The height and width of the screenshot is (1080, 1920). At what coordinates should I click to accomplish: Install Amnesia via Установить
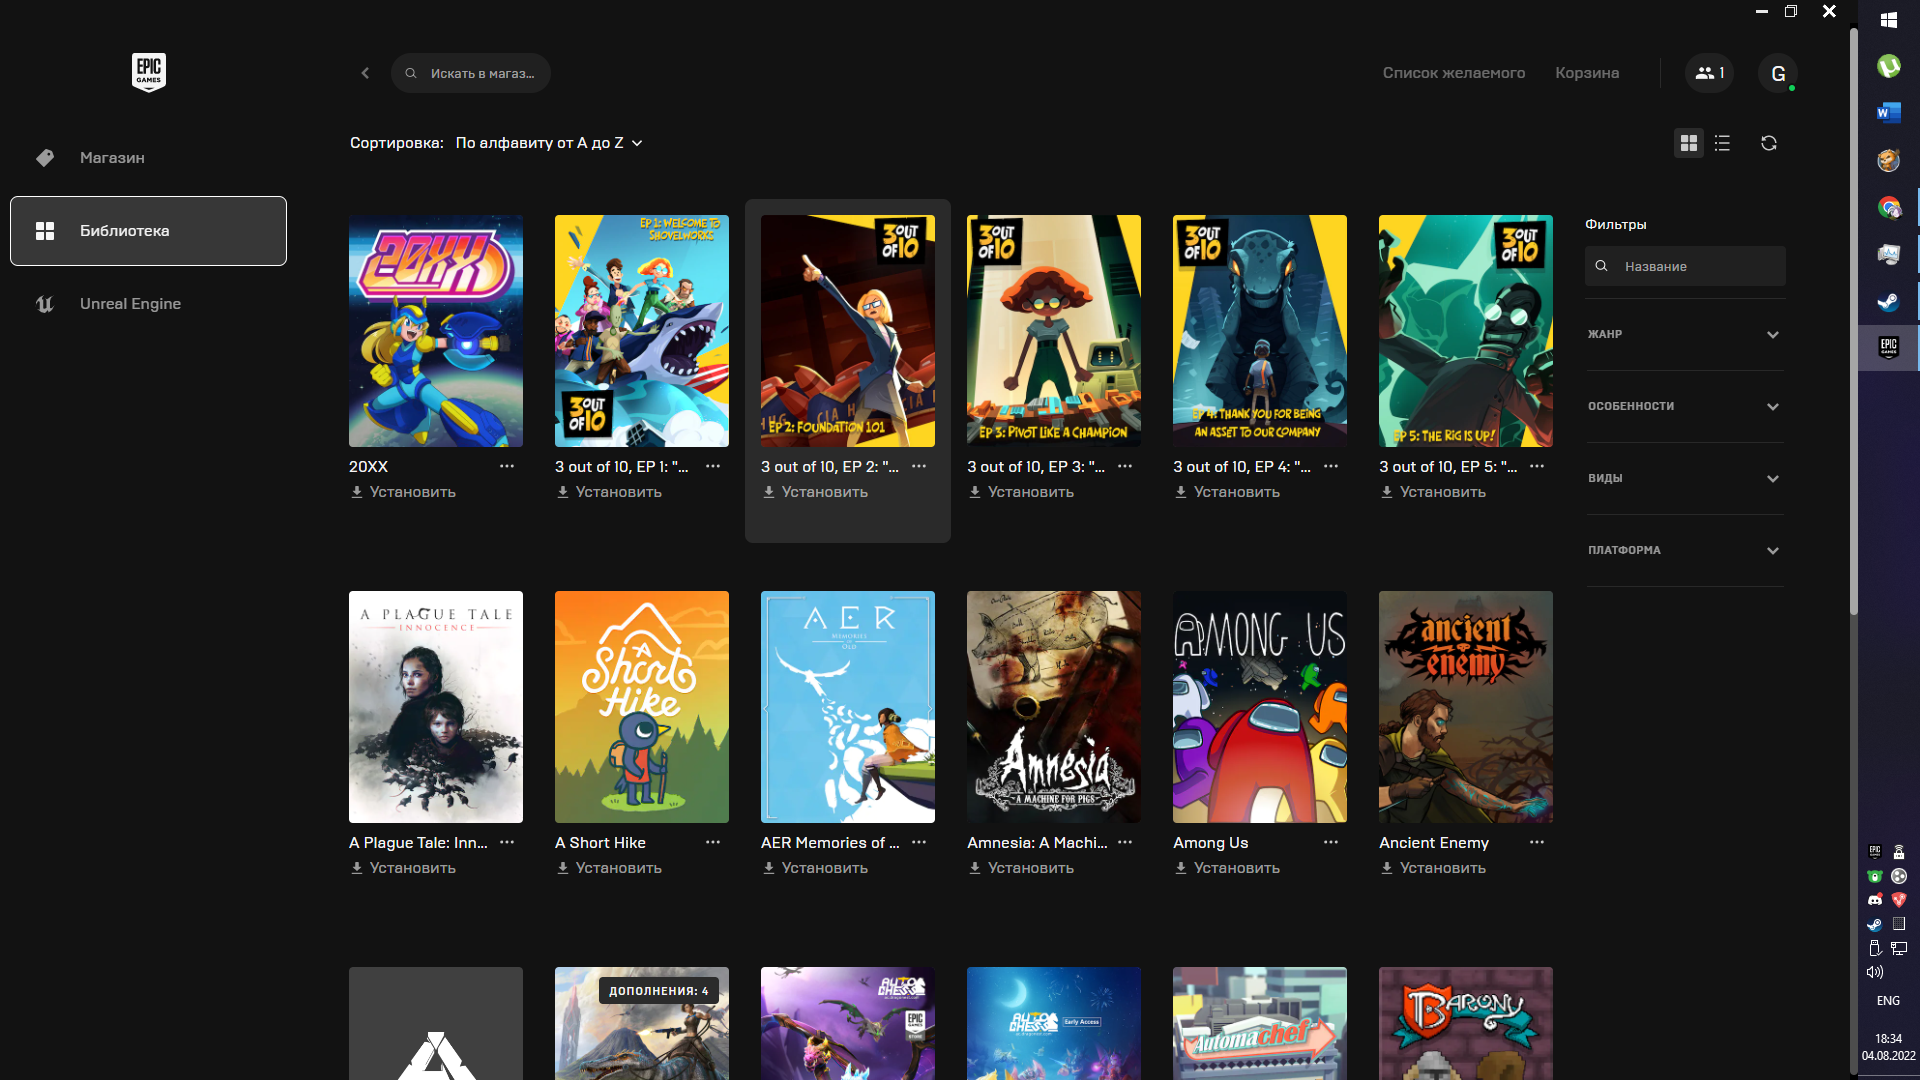(1022, 868)
